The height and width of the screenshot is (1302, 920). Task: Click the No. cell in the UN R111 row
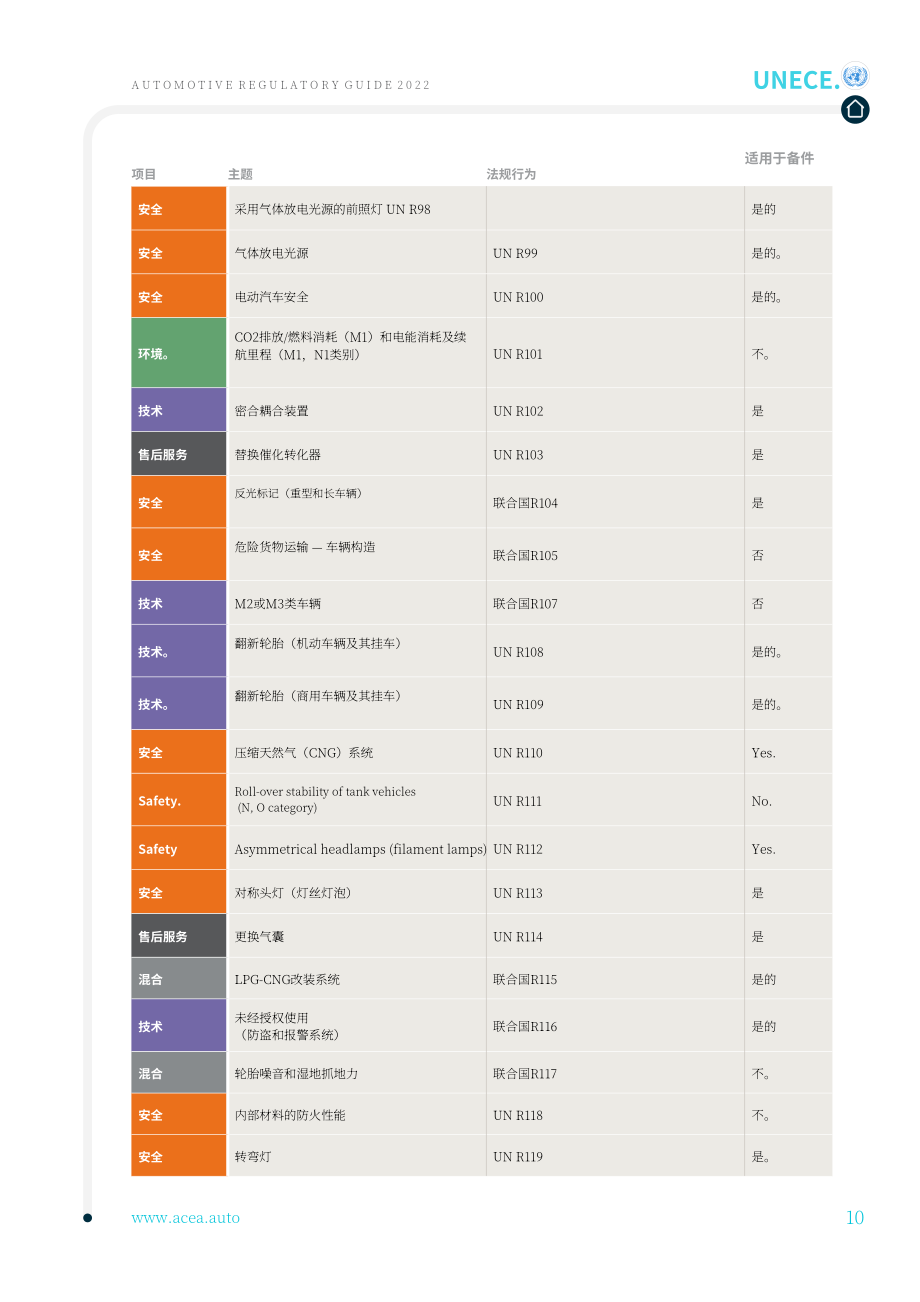point(788,800)
